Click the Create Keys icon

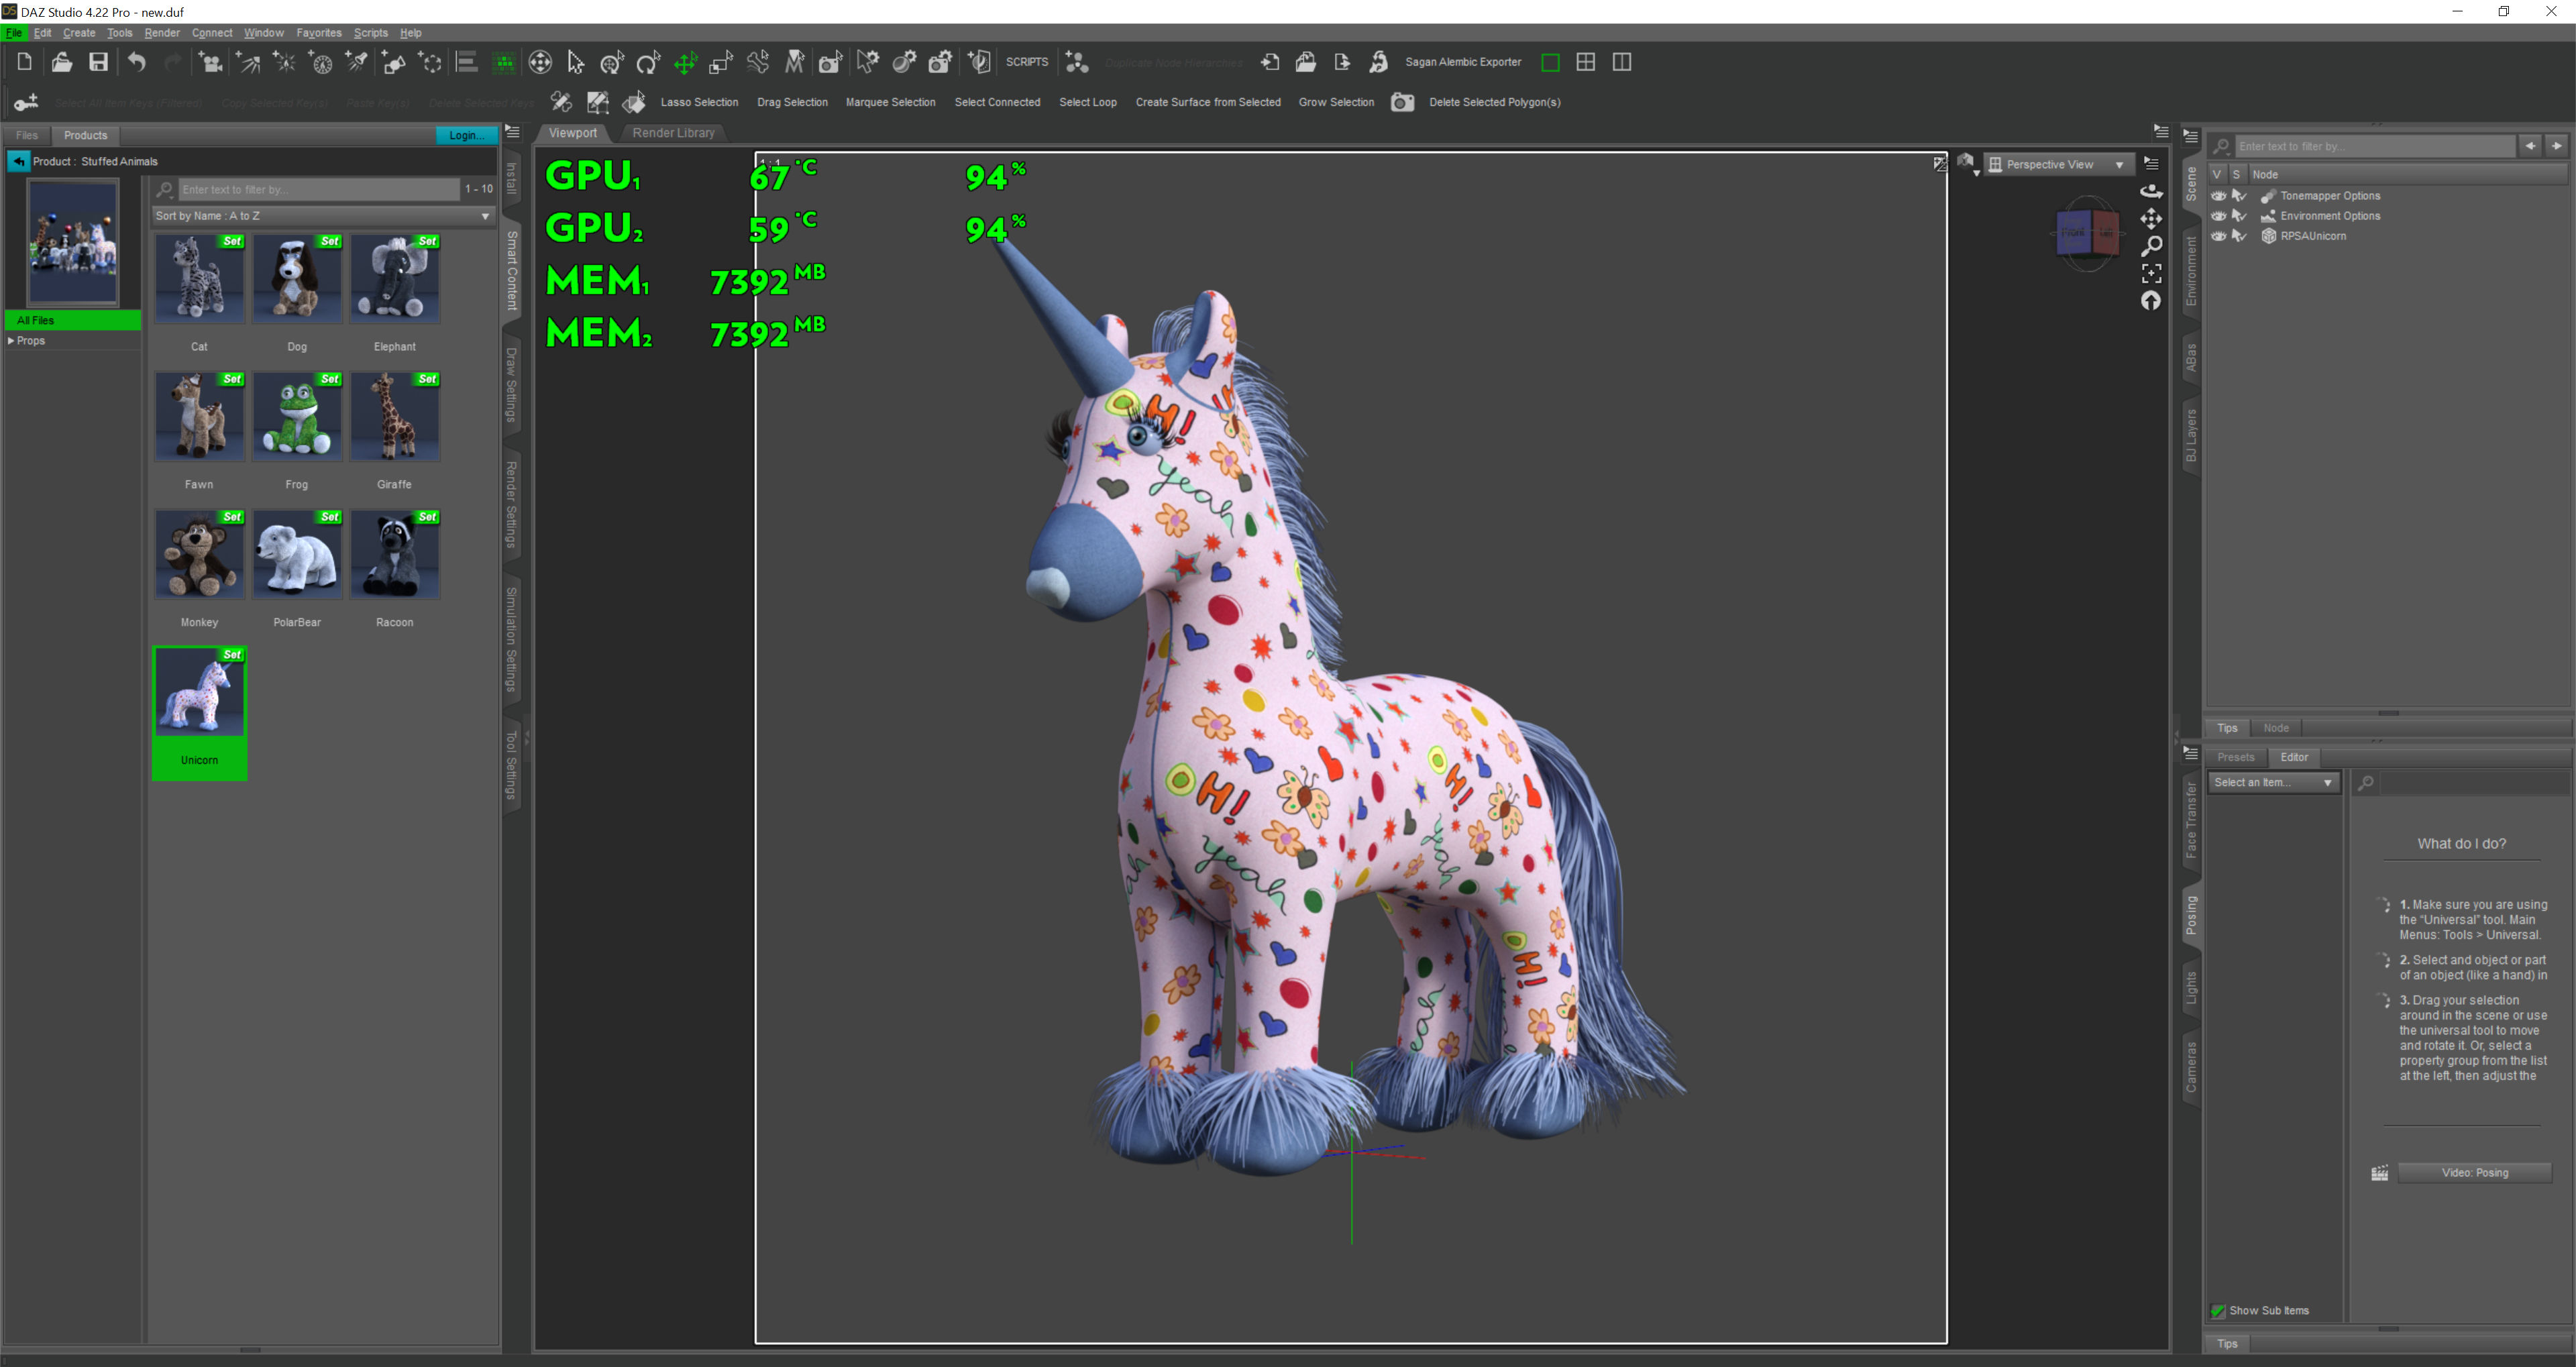26,102
